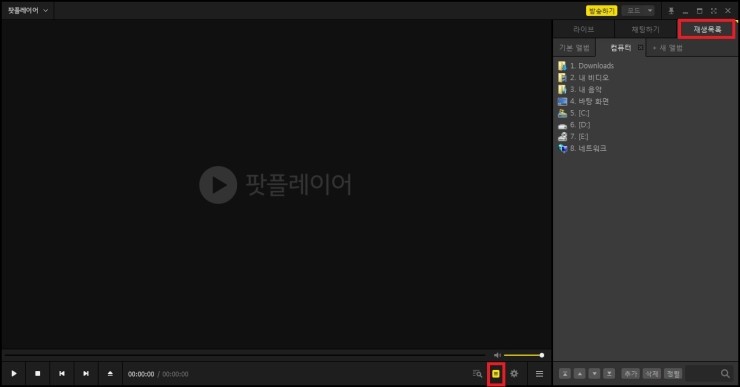
Task: Move selected item to top of playlist
Action: point(565,374)
